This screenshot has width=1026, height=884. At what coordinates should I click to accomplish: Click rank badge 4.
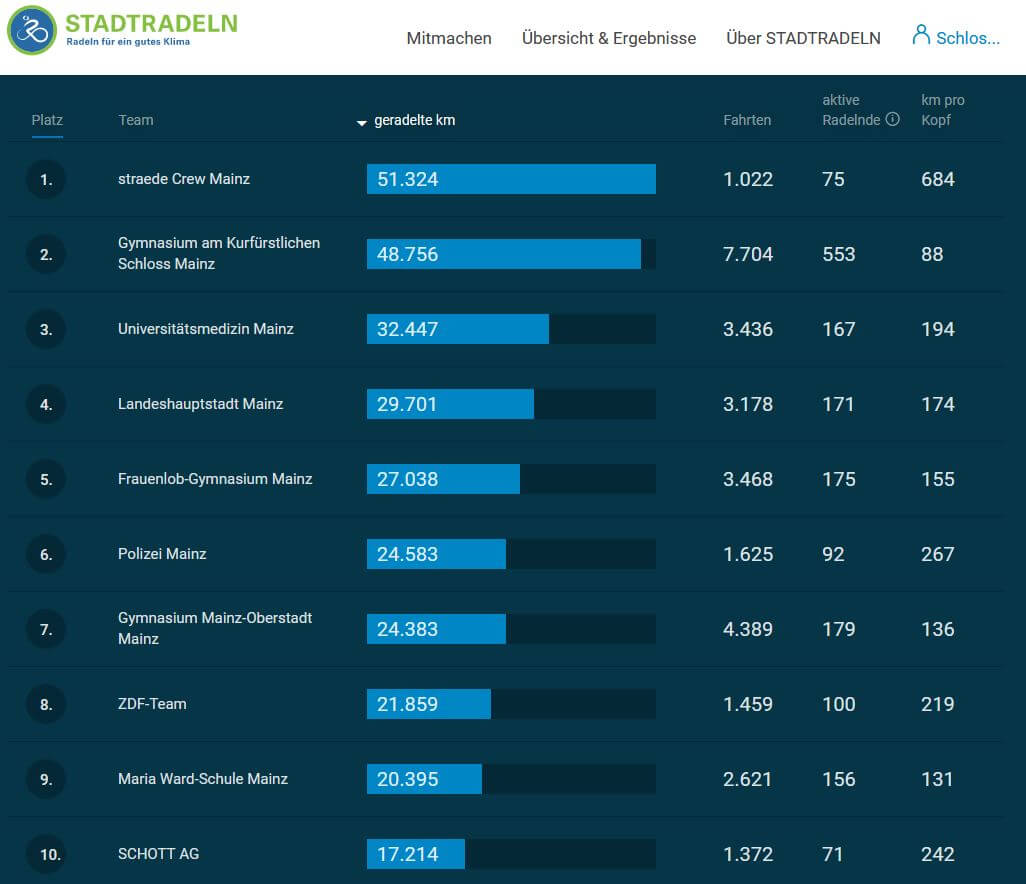[x=46, y=404]
